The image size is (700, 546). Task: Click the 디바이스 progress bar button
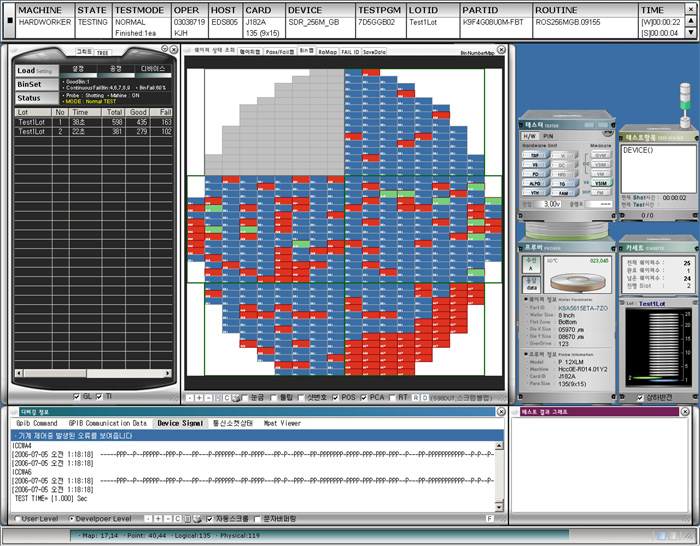[x=153, y=71]
